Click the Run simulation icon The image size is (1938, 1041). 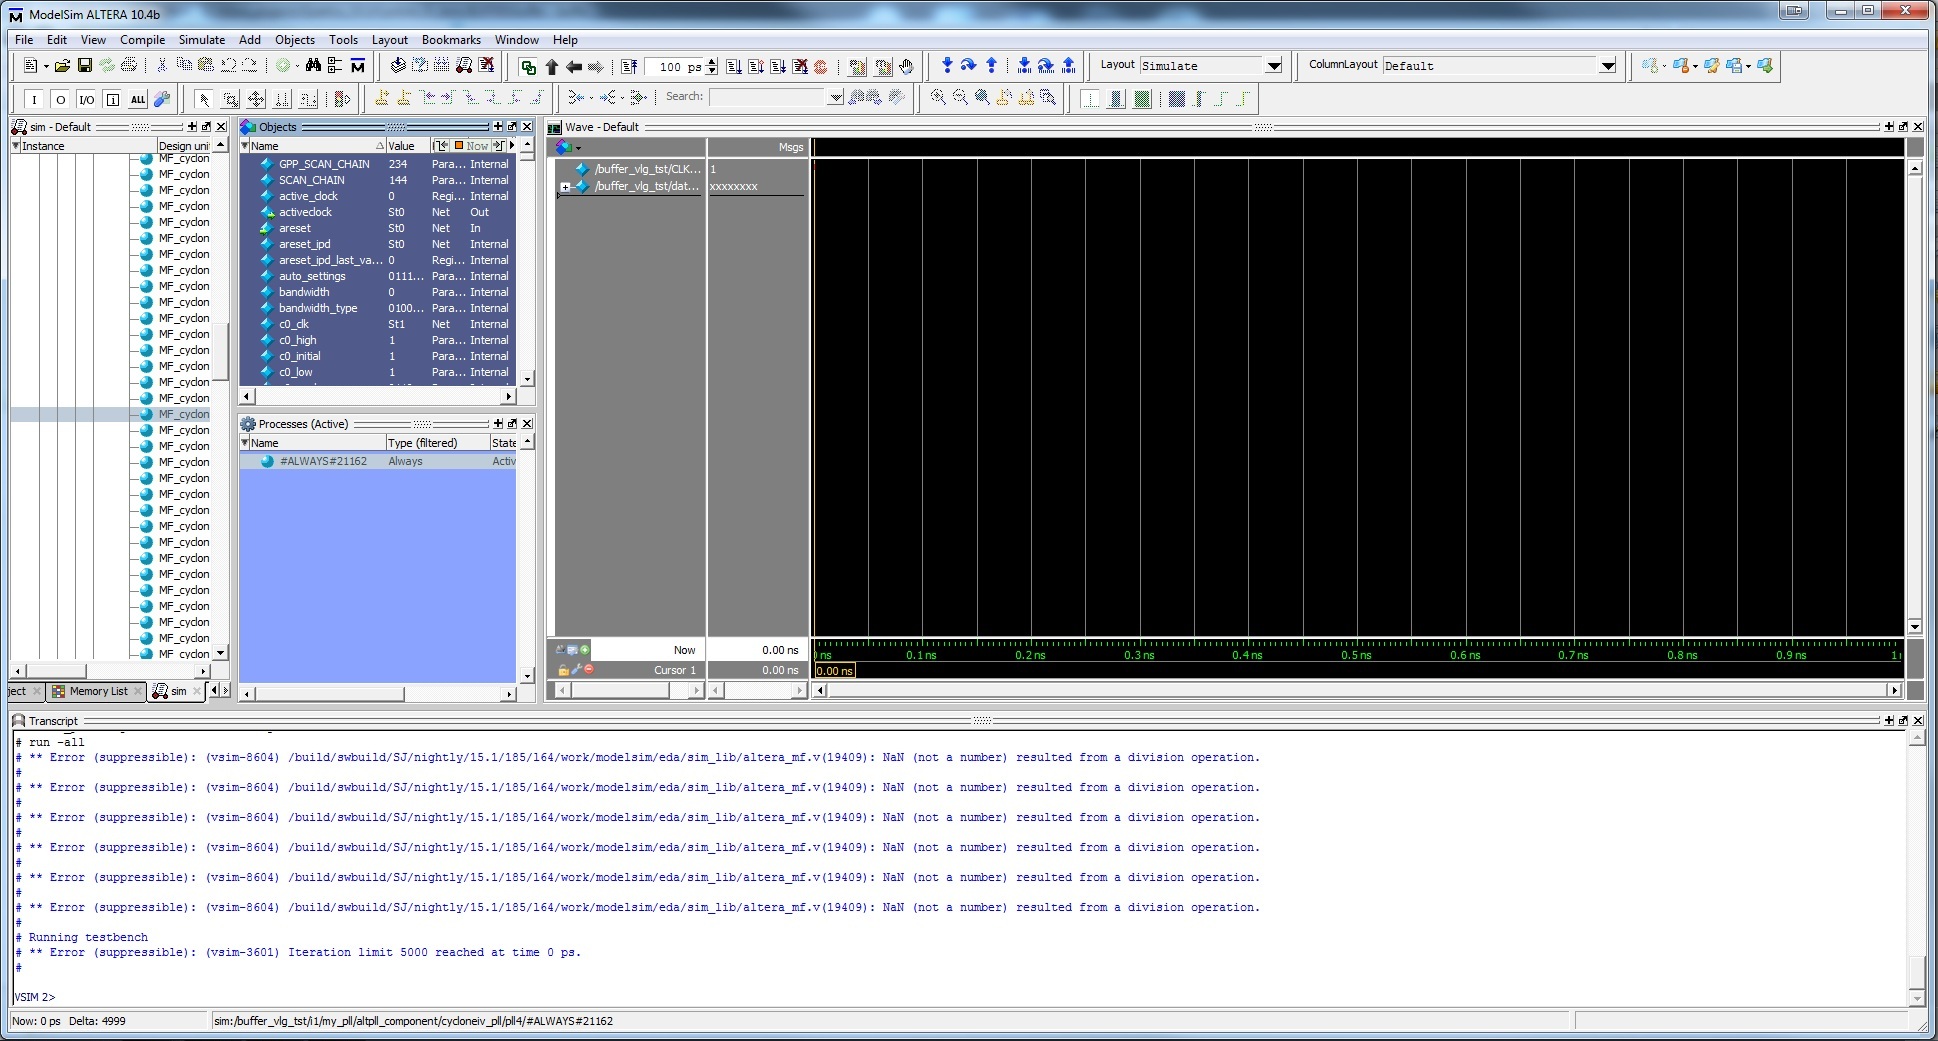coord(734,67)
